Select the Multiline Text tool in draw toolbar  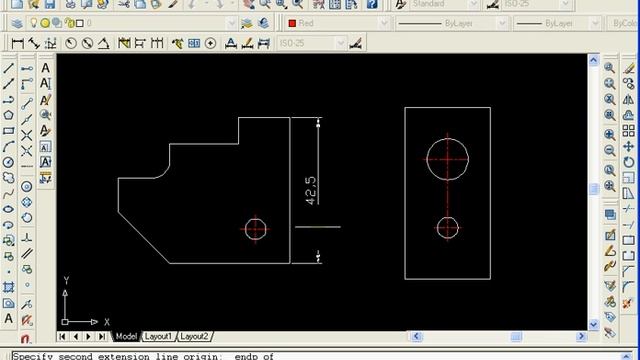(x=9, y=318)
